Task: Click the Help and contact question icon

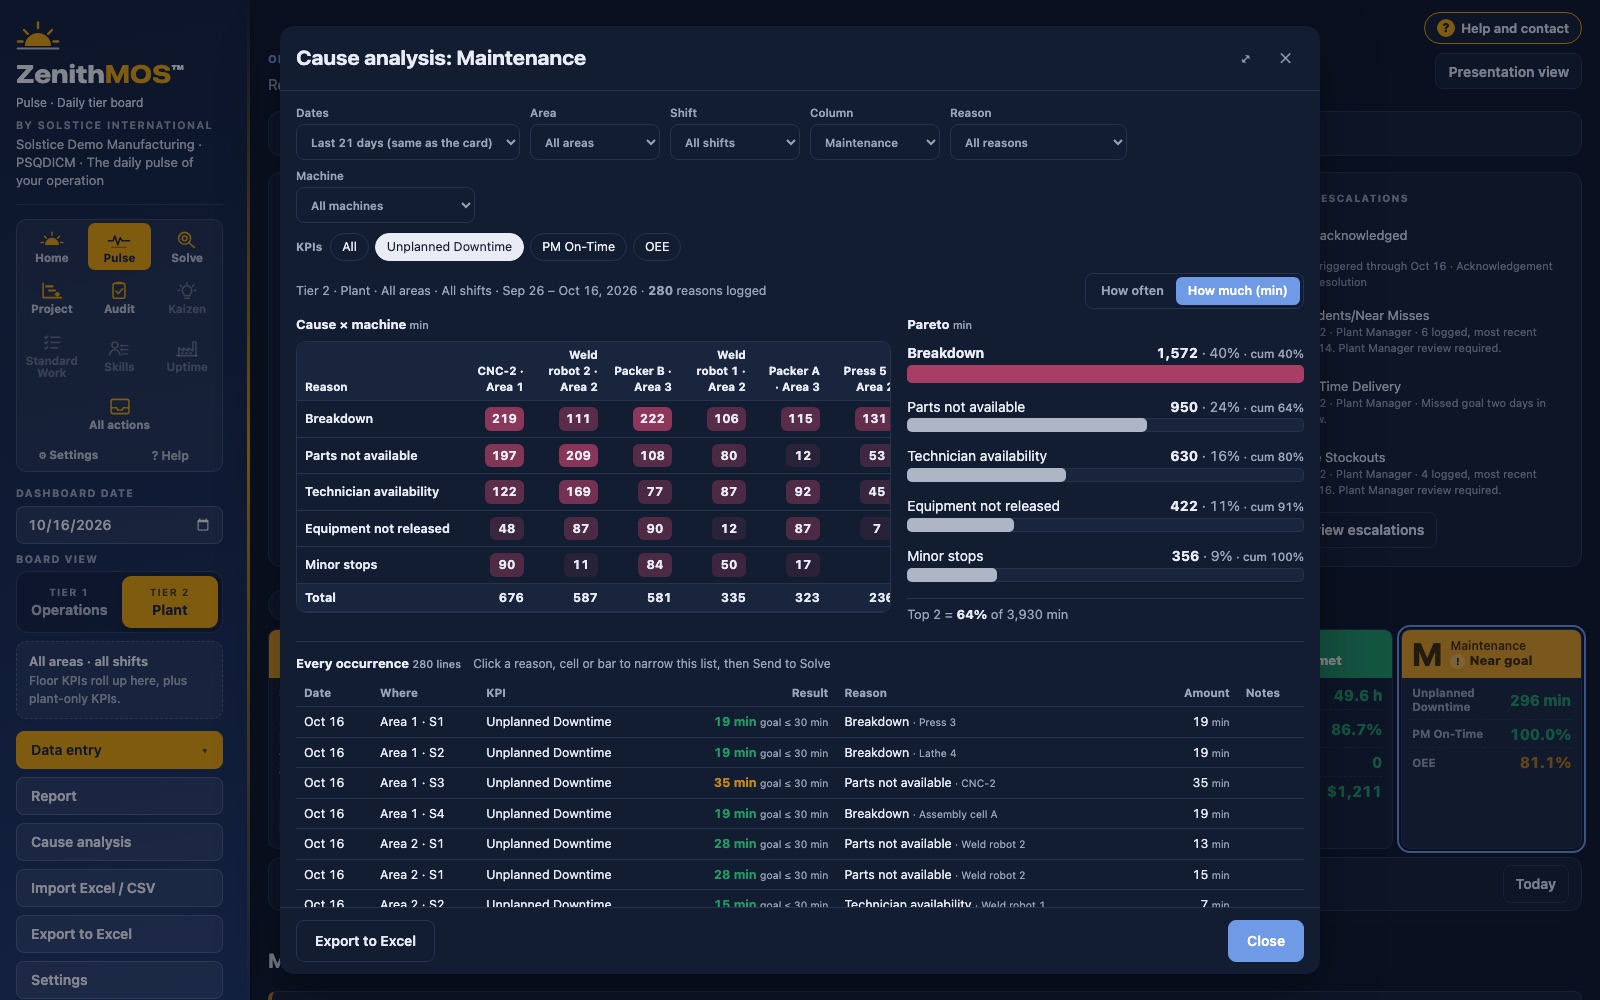Action: [1445, 28]
